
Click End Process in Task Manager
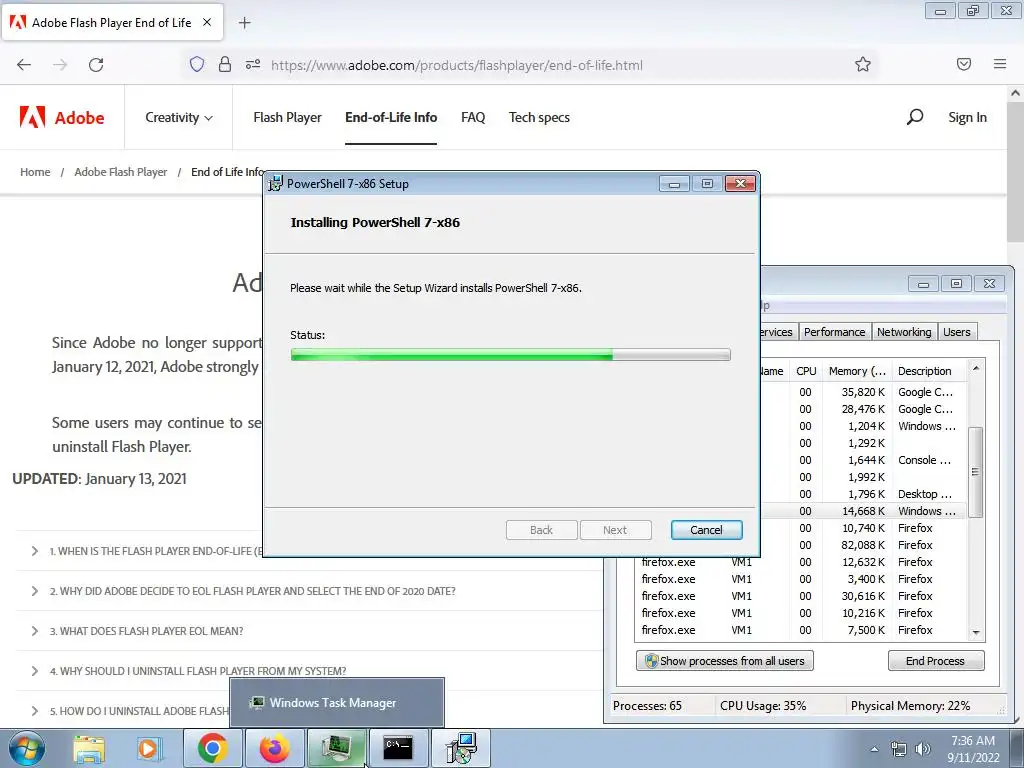[935, 661]
